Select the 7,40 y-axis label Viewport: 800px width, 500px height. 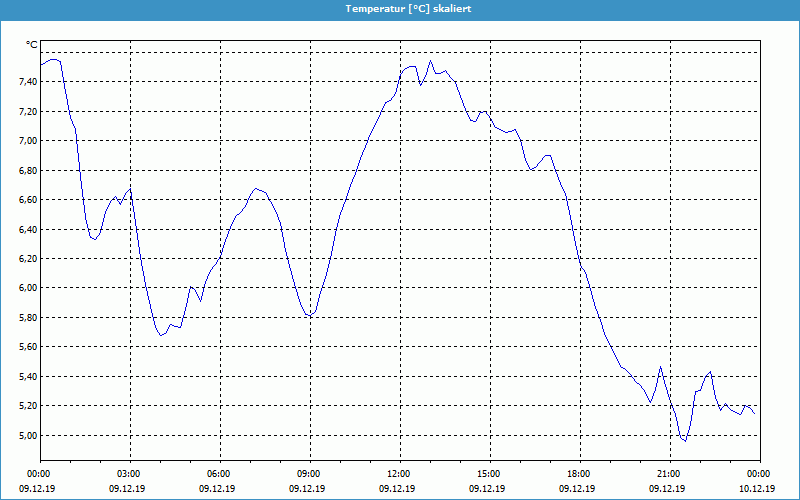pos(27,82)
